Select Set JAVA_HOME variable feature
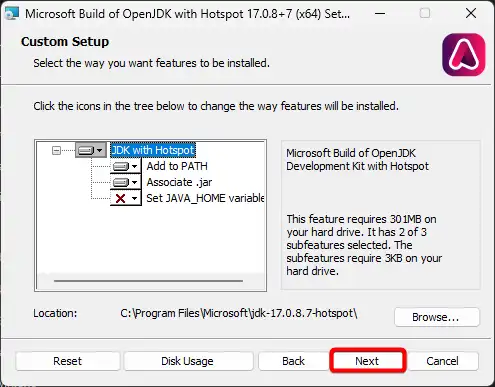The height and width of the screenshot is (387, 495). 205,198
